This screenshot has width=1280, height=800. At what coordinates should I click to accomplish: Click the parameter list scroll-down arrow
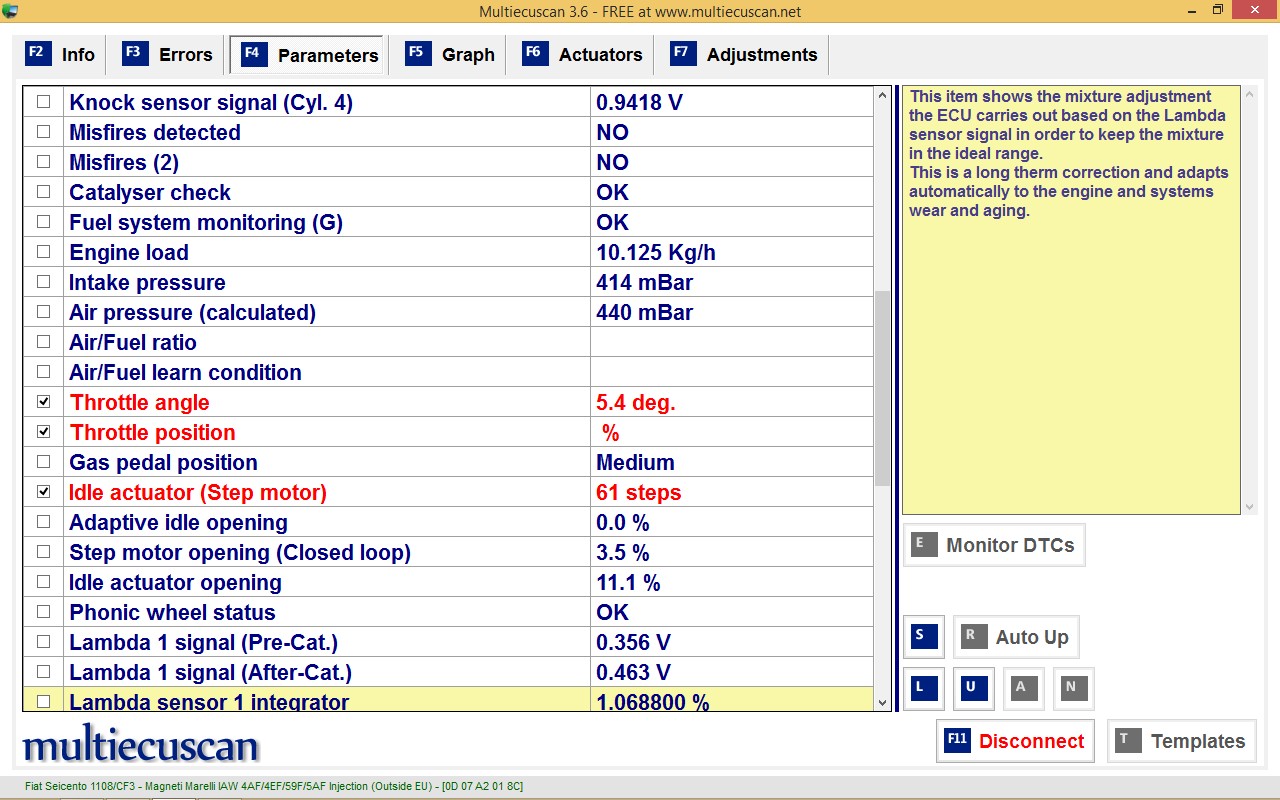(882, 702)
